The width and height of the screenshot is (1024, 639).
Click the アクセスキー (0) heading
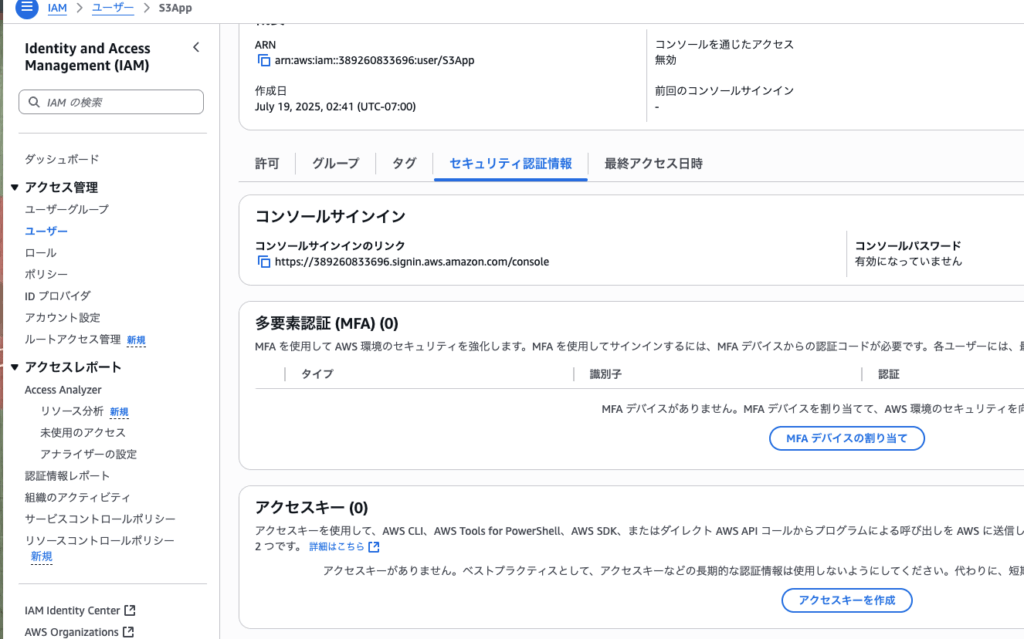tap(312, 508)
